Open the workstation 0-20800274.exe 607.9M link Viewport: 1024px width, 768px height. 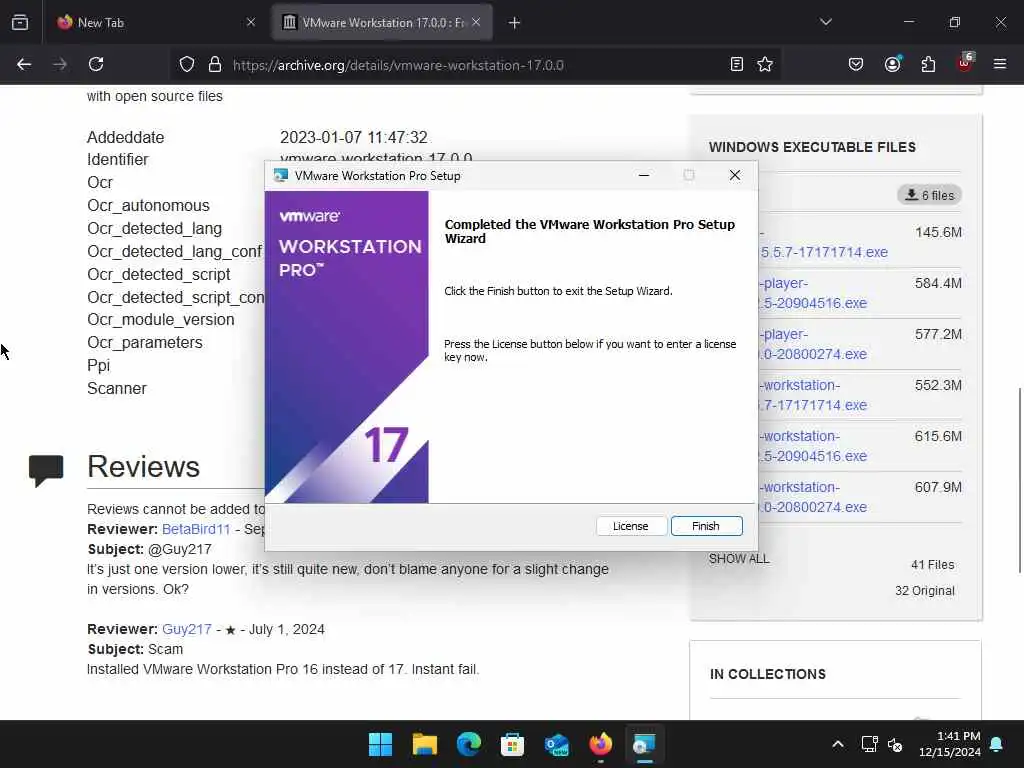pos(813,497)
